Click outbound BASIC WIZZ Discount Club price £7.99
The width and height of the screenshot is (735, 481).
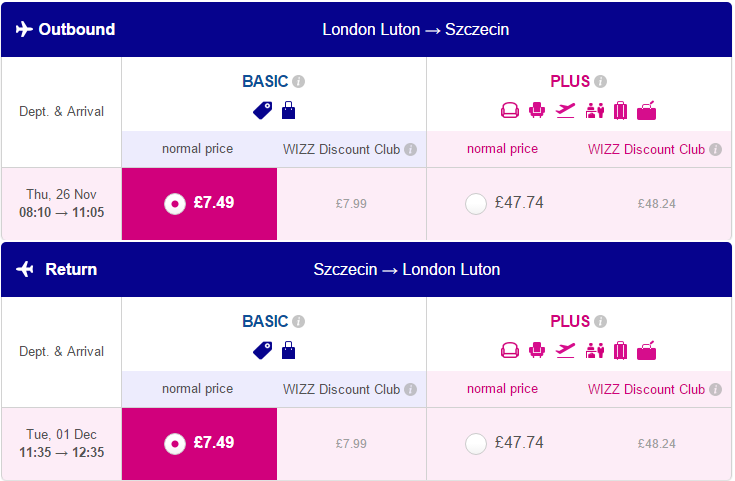(351, 204)
